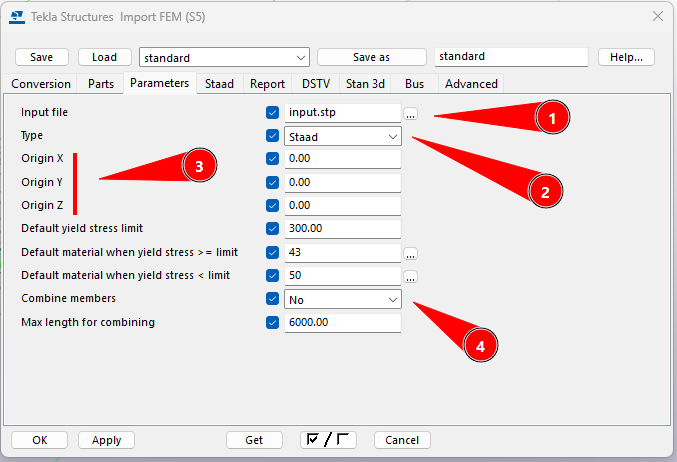Open the Advanced tab
Viewport: 677px width, 462px height.
pyautogui.click(x=469, y=84)
